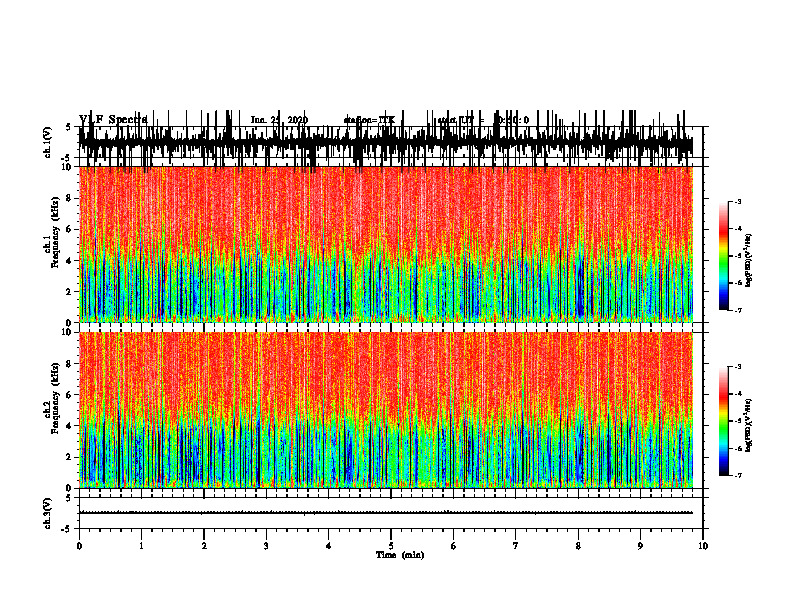This screenshot has width=792, height=612.
Task: Click the ch.1 spectrogram color scale bar
Action: [x=723, y=256]
